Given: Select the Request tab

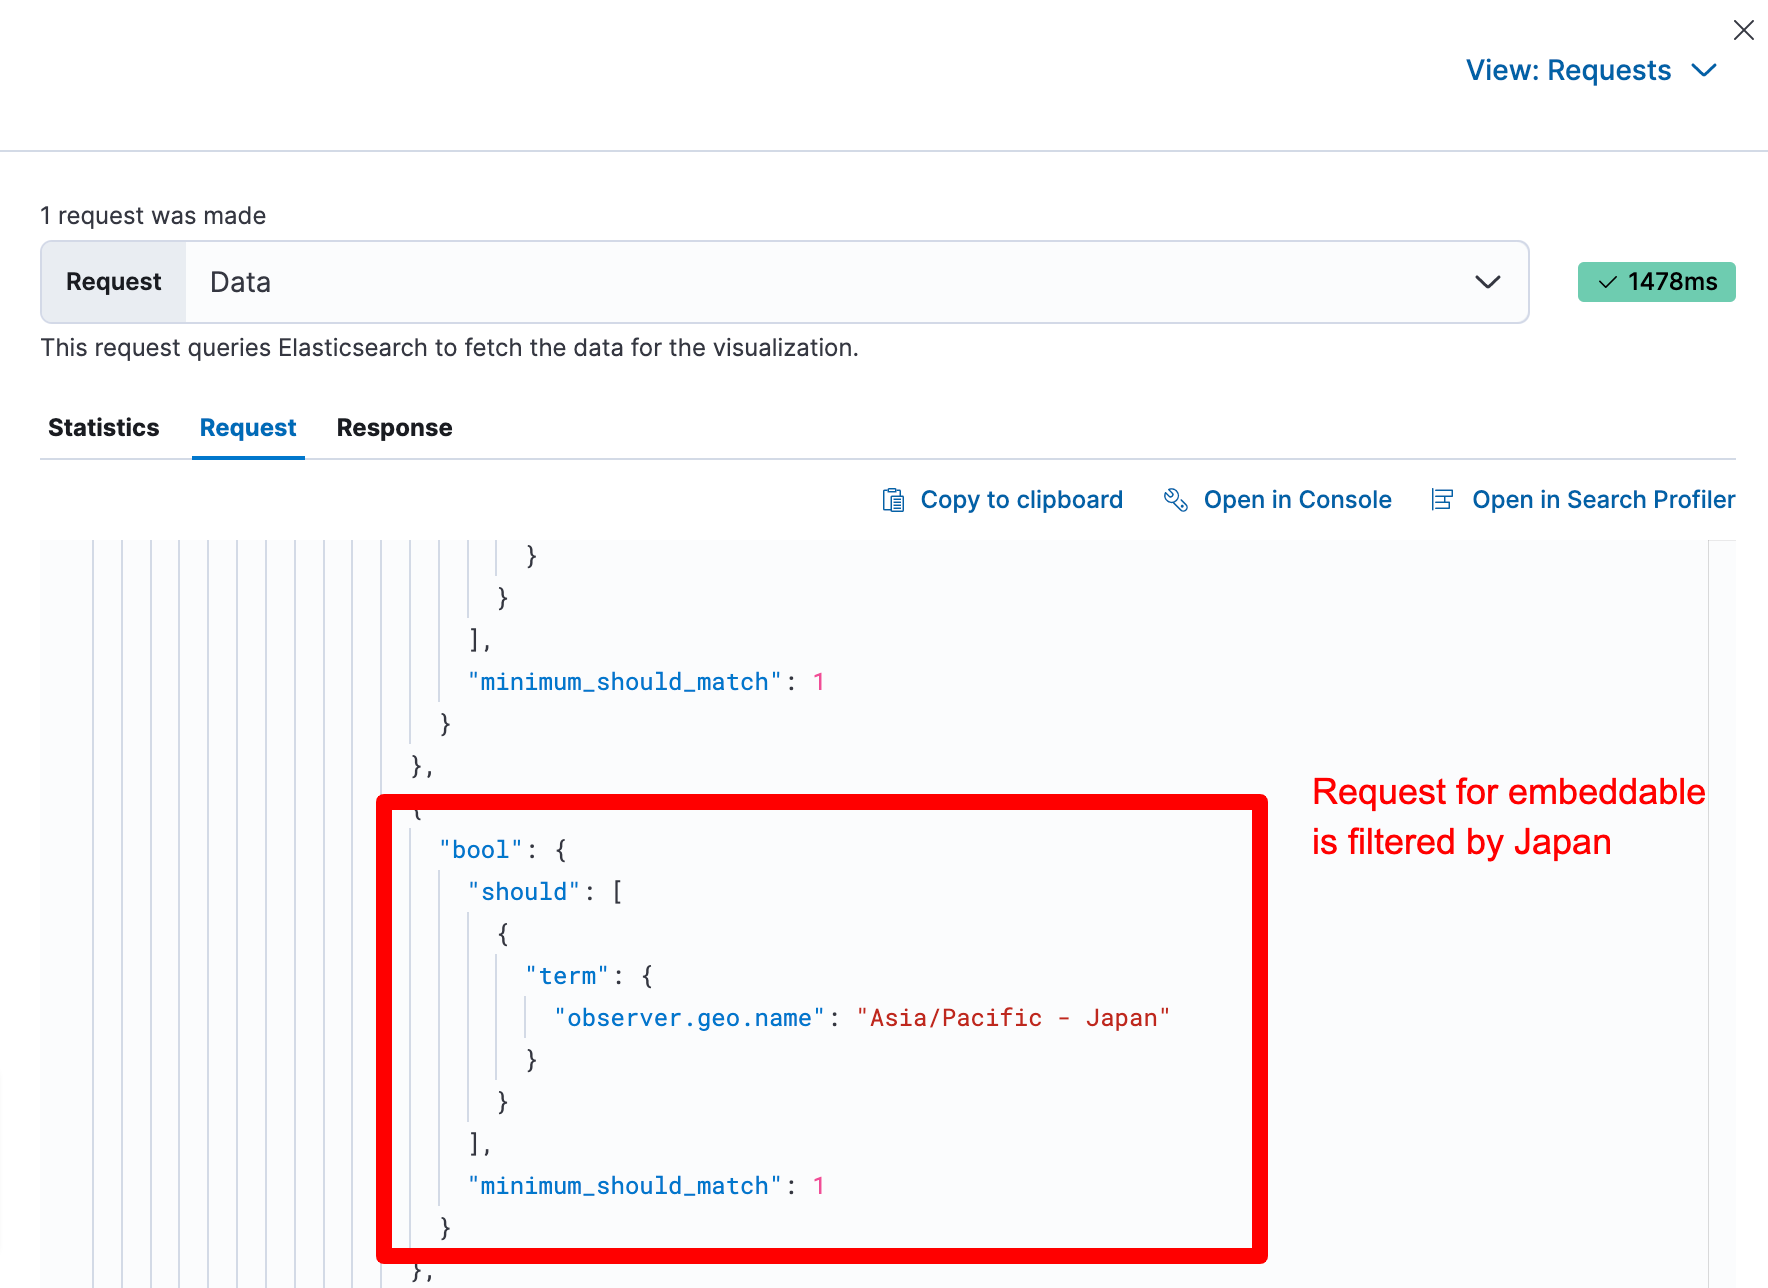Looking at the screenshot, I should pos(247,427).
